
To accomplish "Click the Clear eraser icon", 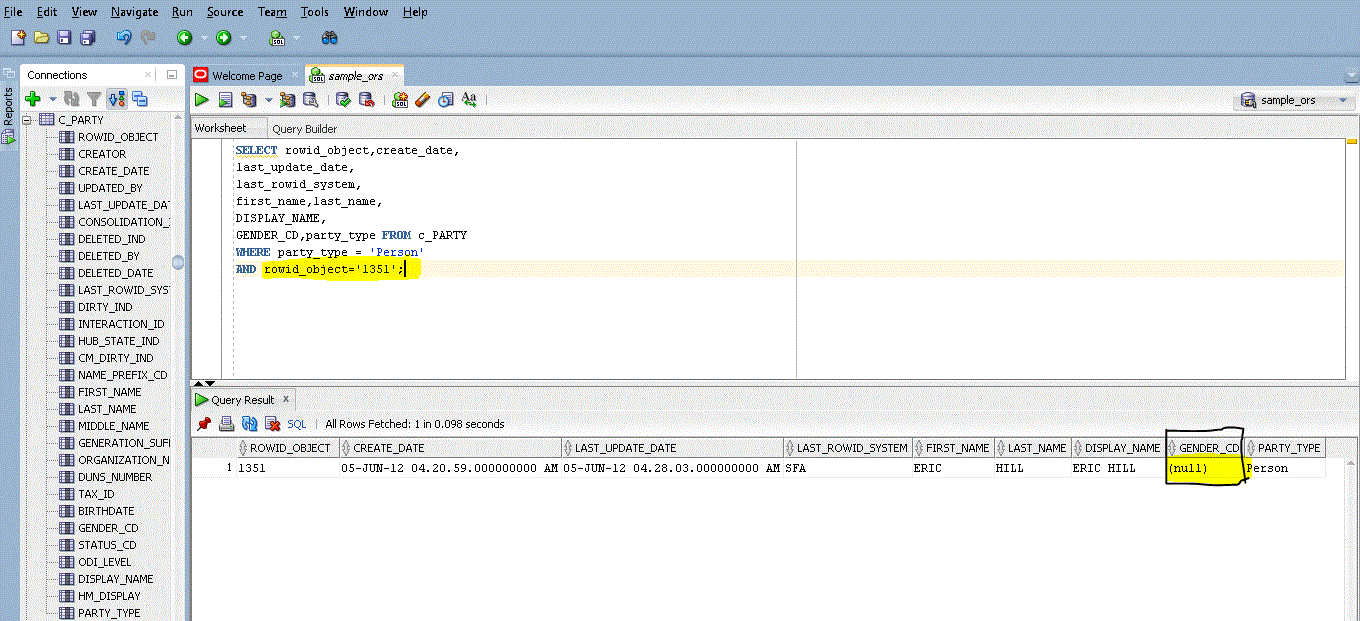I will (422, 99).
